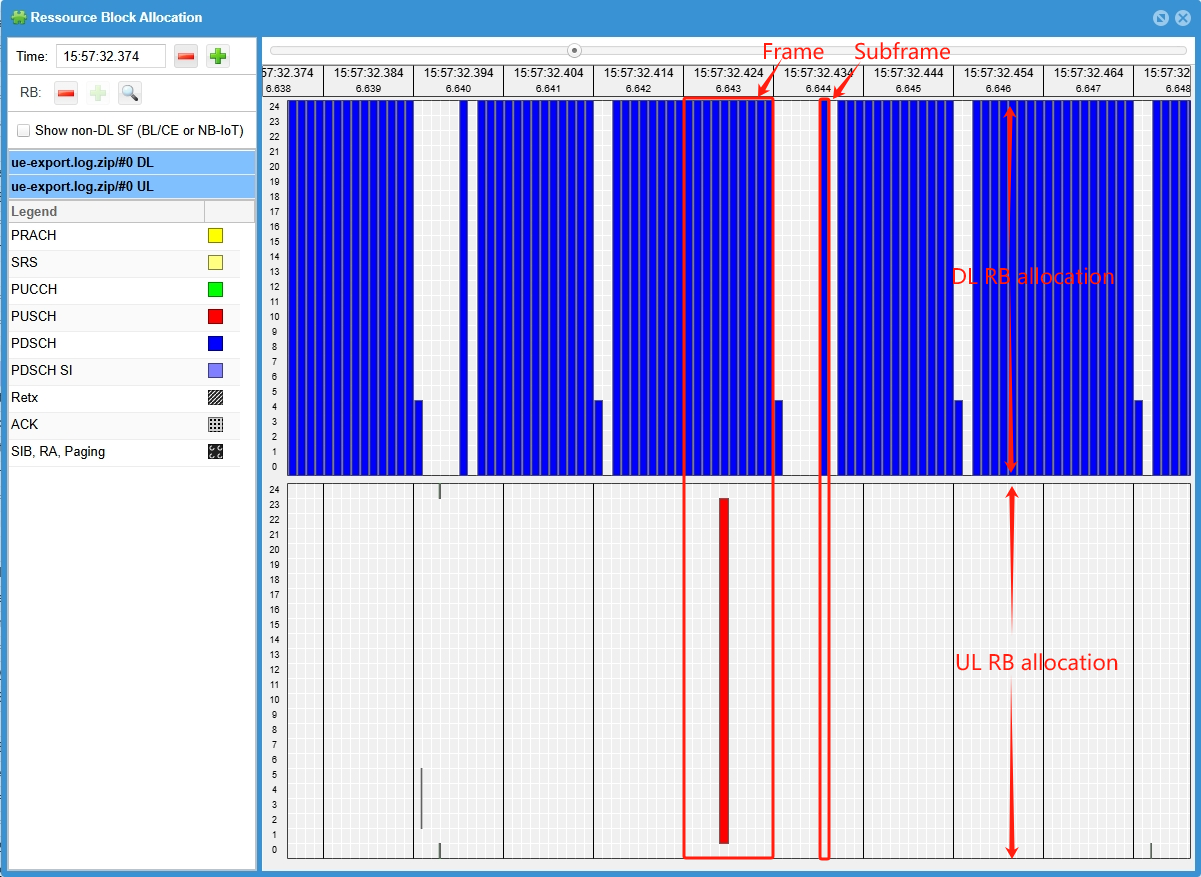Click the green puzzle piece window icon
The height and width of the screenshot is (877, 1201).
point(18,17)
